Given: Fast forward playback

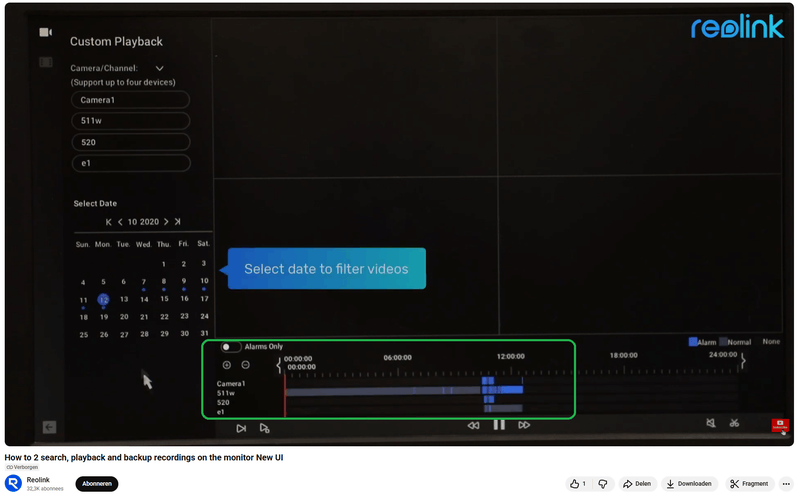Looking at the screenshot, I should [524, 425].
